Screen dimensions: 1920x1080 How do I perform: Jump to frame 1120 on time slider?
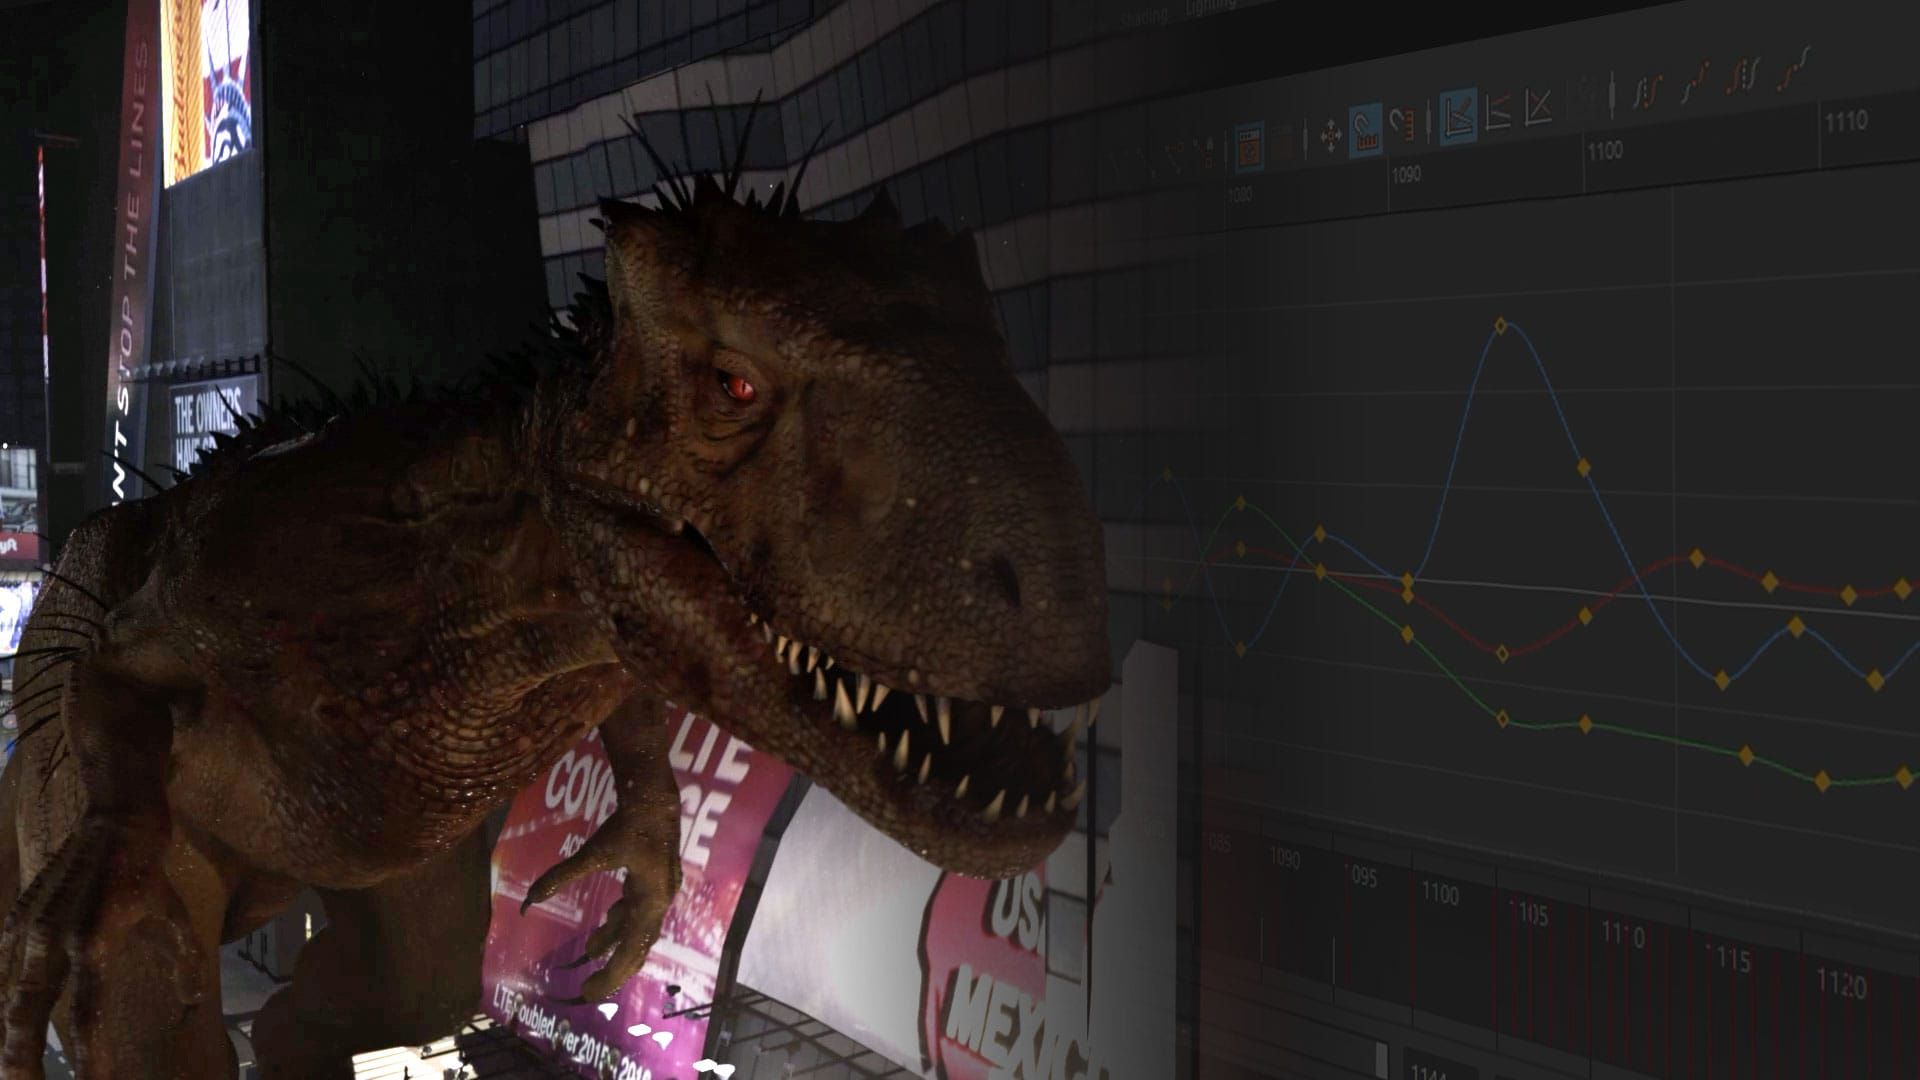coord(1841,985)
